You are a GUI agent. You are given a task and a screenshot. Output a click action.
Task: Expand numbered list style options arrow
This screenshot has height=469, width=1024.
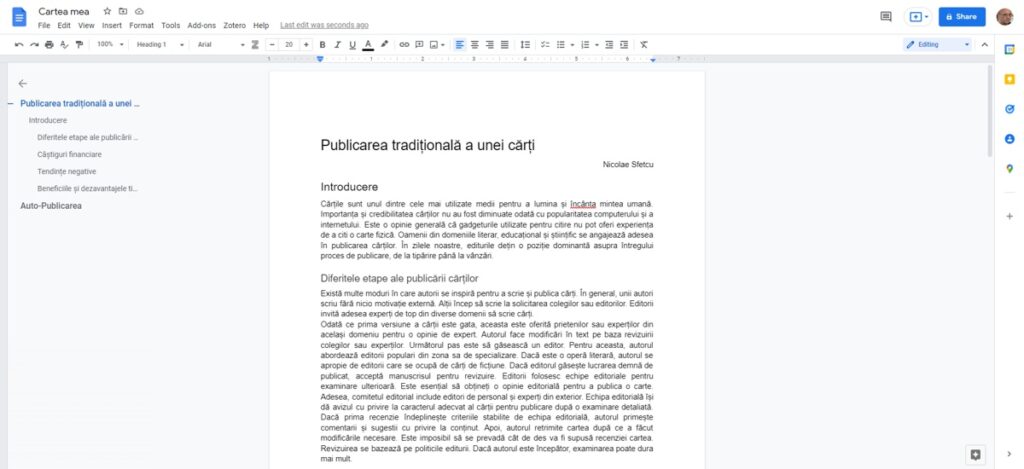pyautogui.click(x=597, y=44)
